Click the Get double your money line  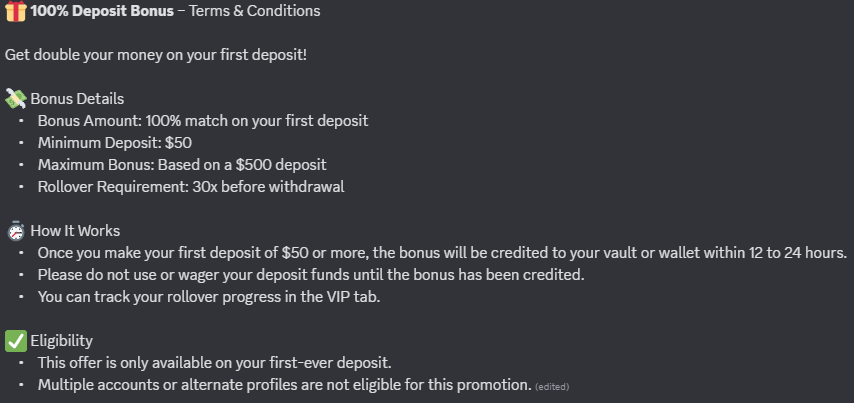click(x=156, y=55)
